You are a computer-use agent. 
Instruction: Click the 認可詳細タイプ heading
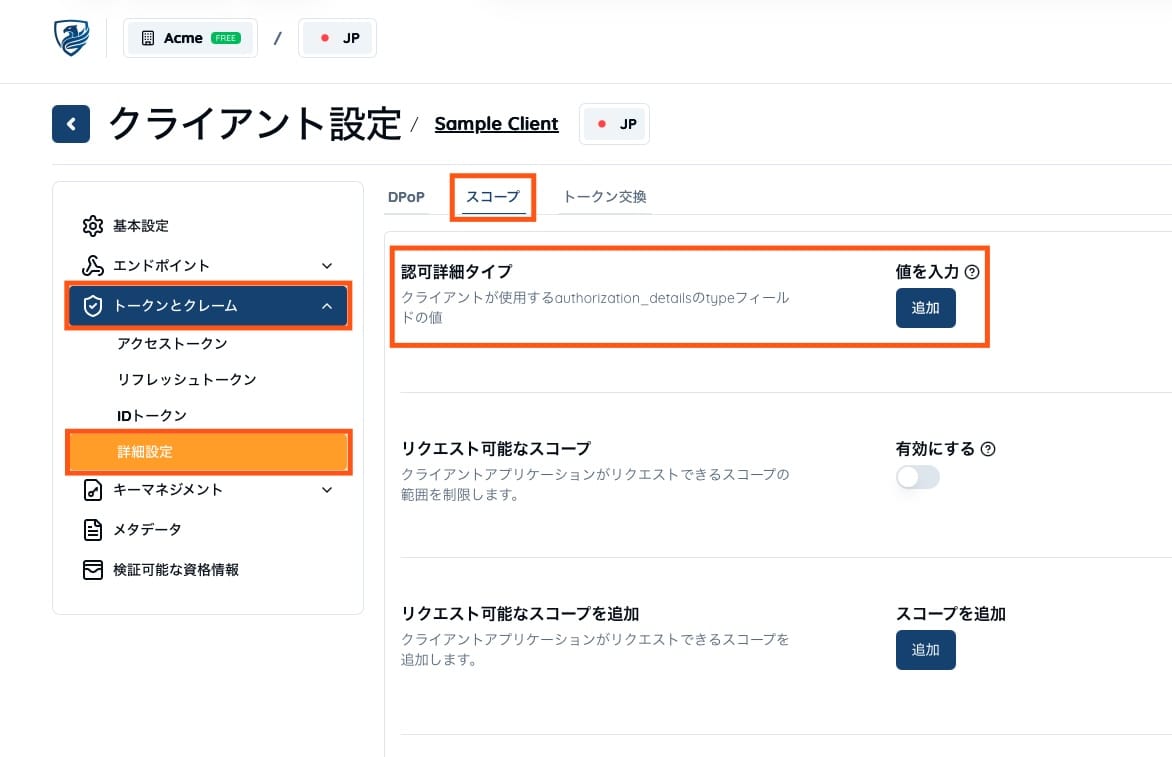click(457, 272)
